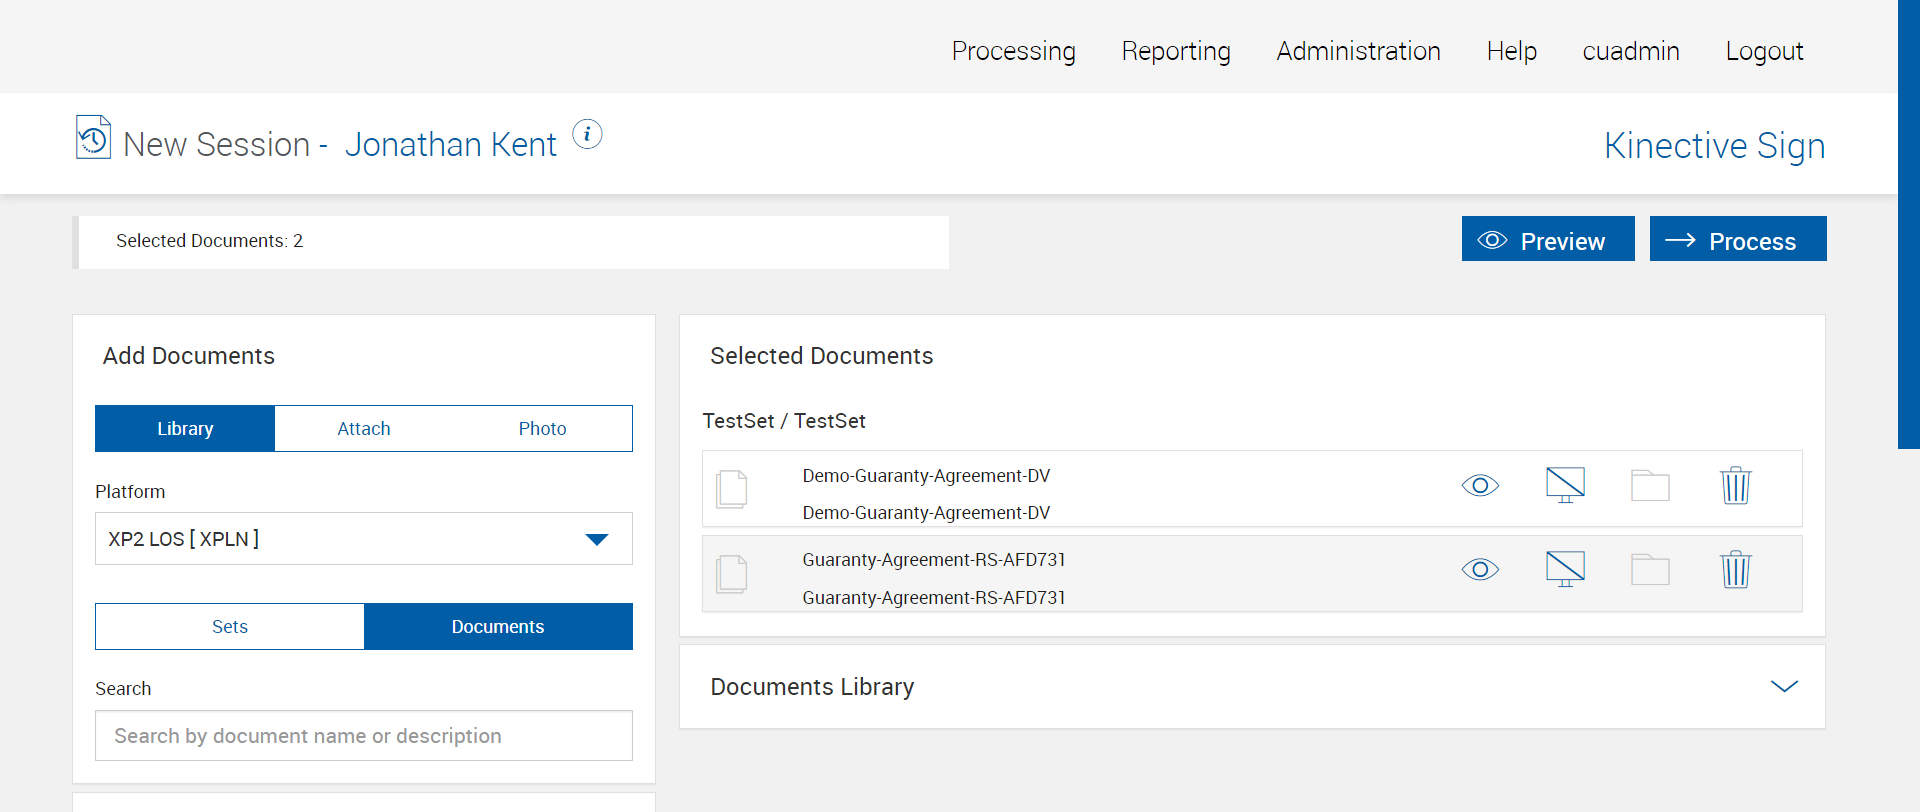Delete the Demo-Guaranty-Agreement-DV document

pos(1735,486)
